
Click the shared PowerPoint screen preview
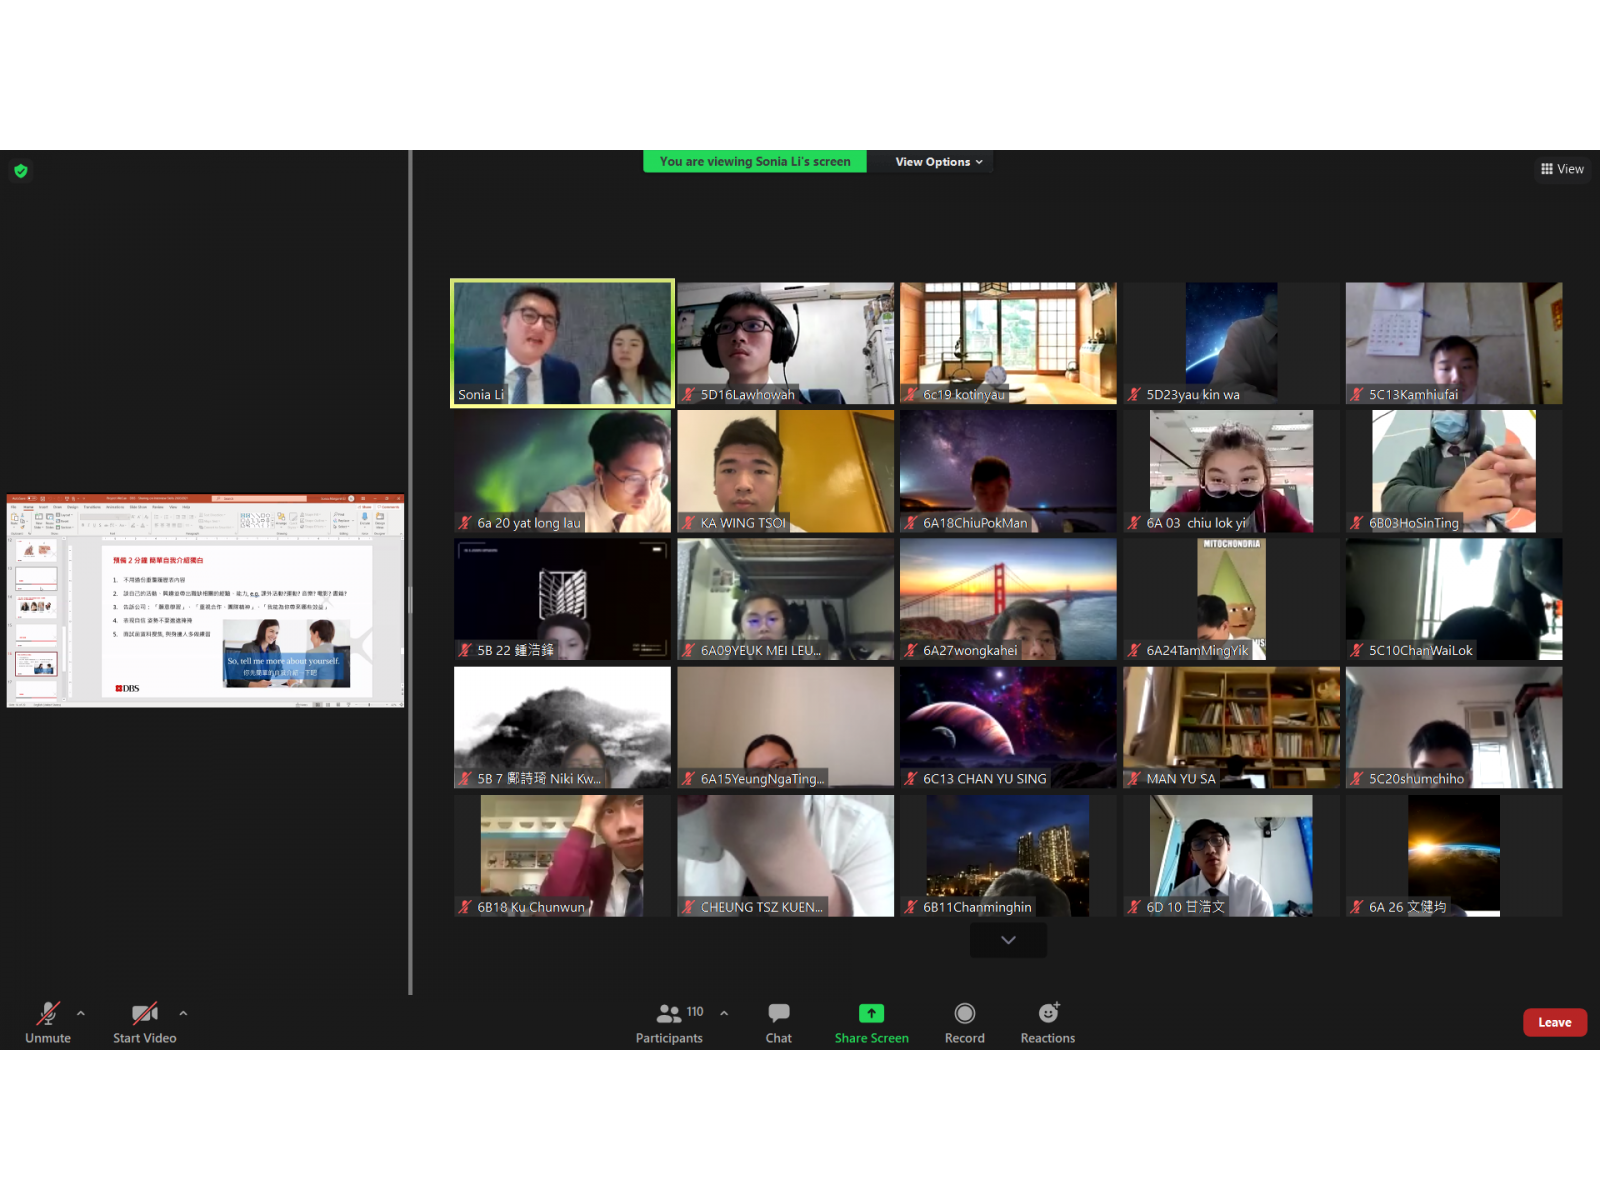(205, 601)
